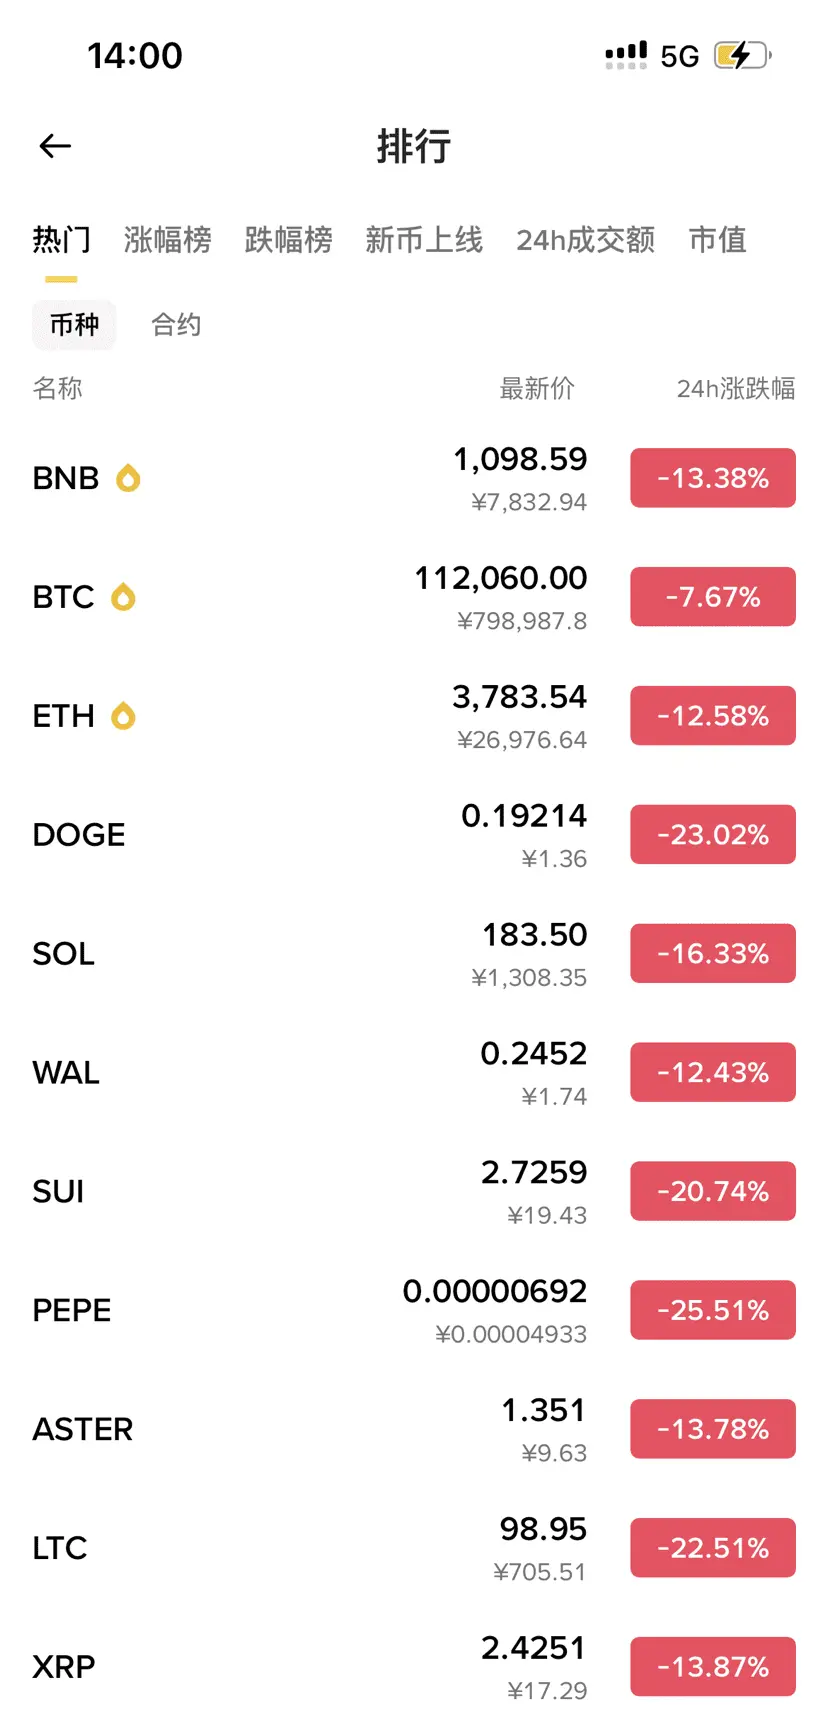Select the 币种 toggle option
The image size is (828, 1736).
(x=75, y=325)
